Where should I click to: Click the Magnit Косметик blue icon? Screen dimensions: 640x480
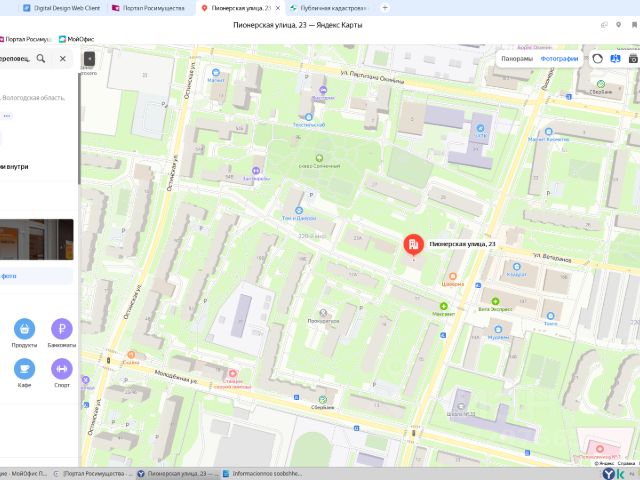(x=549, y=131)
